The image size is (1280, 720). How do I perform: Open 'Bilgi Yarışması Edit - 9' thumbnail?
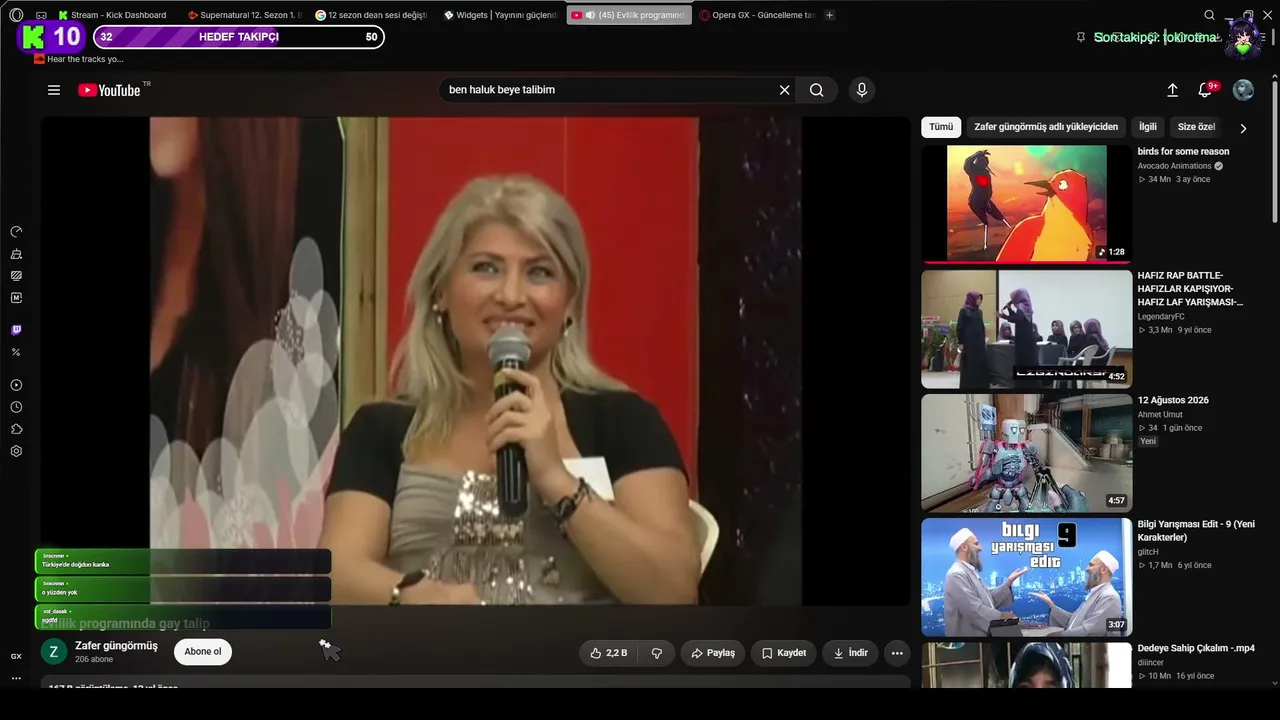[x=1027, y=577]
